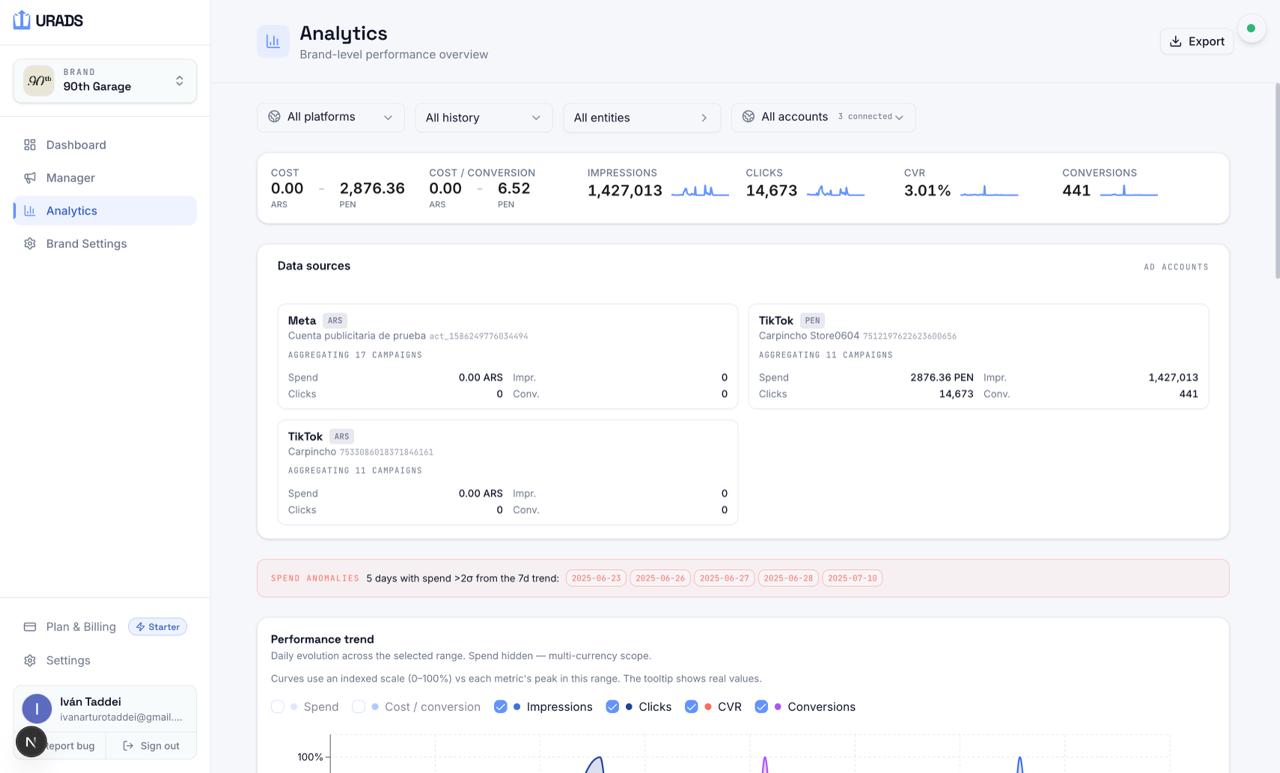1280x773 pixels.
Task: Click the All accounts globe icon
Action: tap(748, 117)
